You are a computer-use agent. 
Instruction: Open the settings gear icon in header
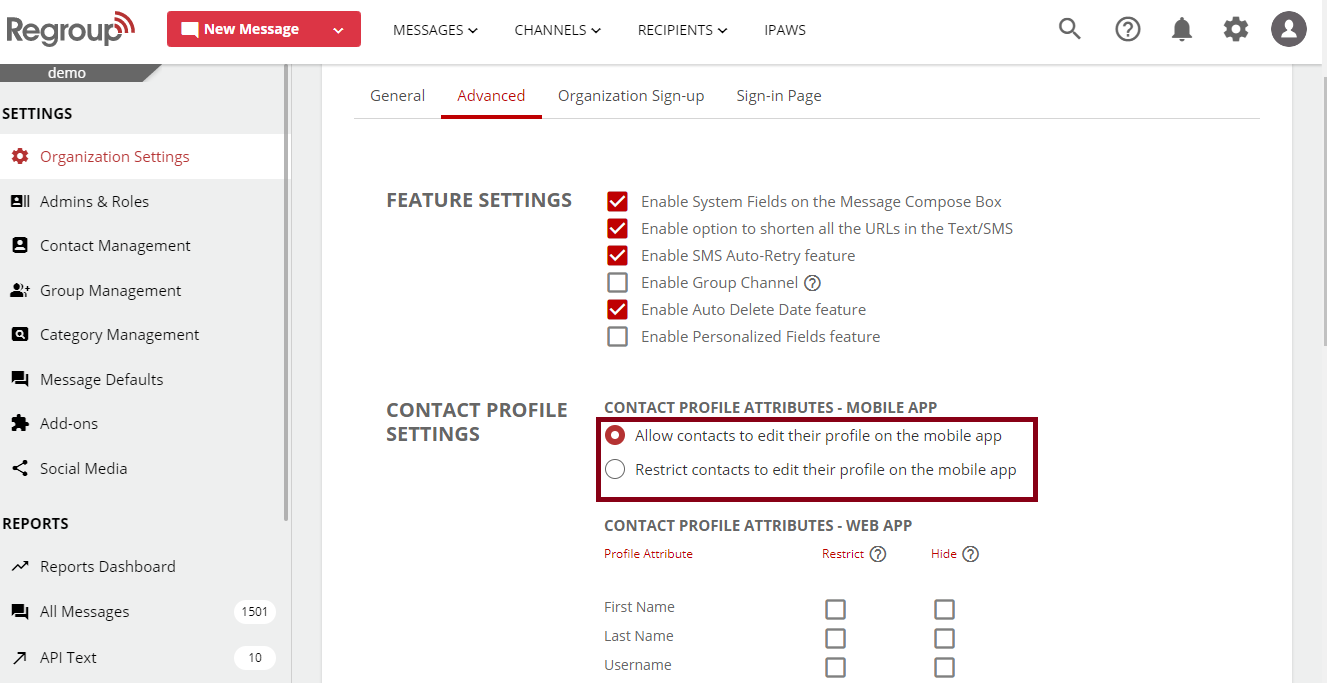[1235, 29]
